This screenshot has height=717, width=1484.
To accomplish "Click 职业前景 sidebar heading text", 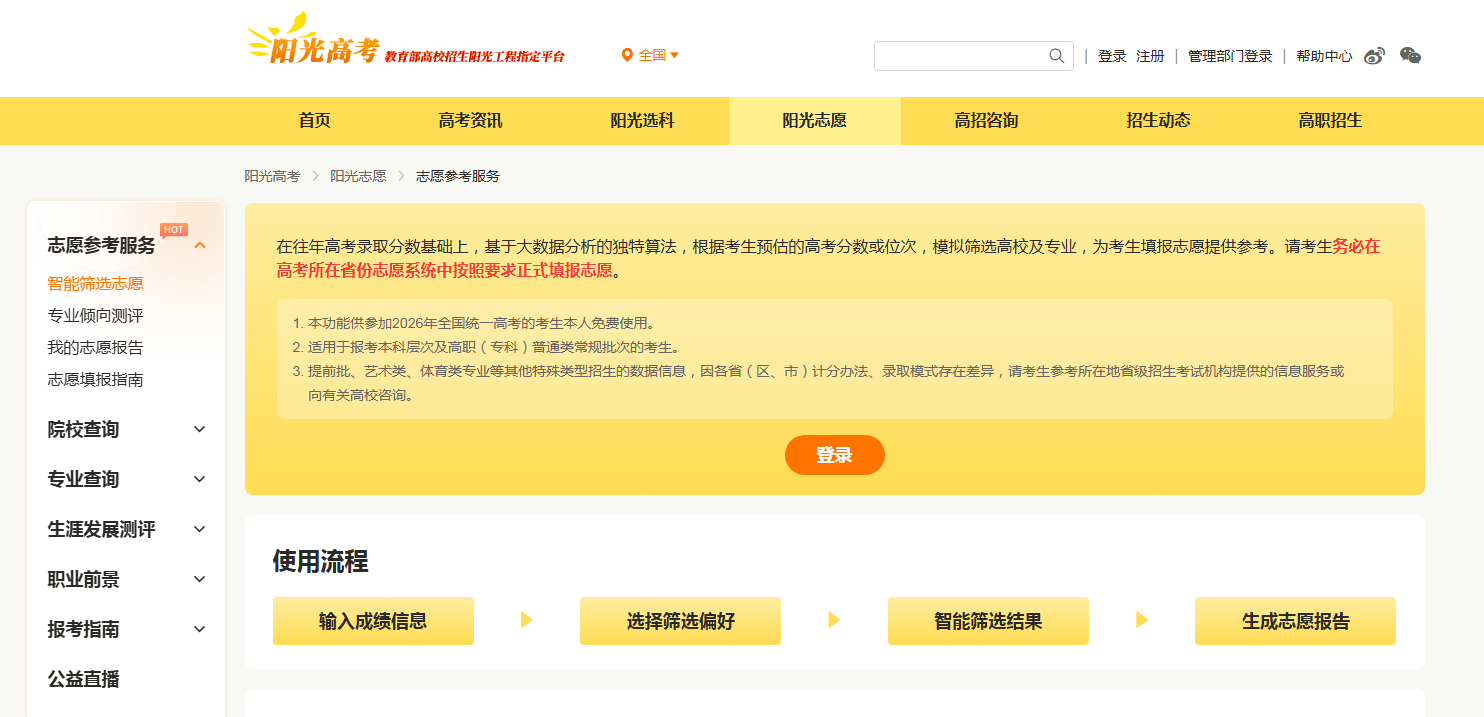I will coord(83,579).
